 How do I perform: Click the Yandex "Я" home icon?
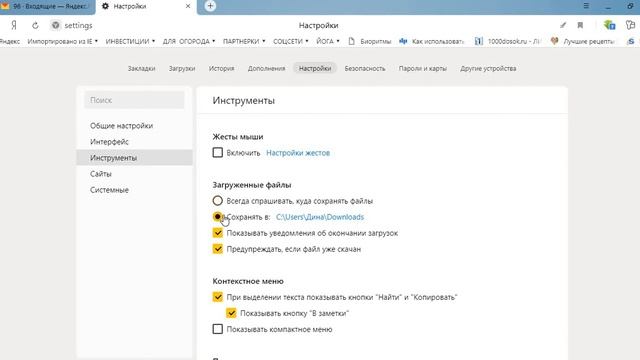tap(14, 25)
